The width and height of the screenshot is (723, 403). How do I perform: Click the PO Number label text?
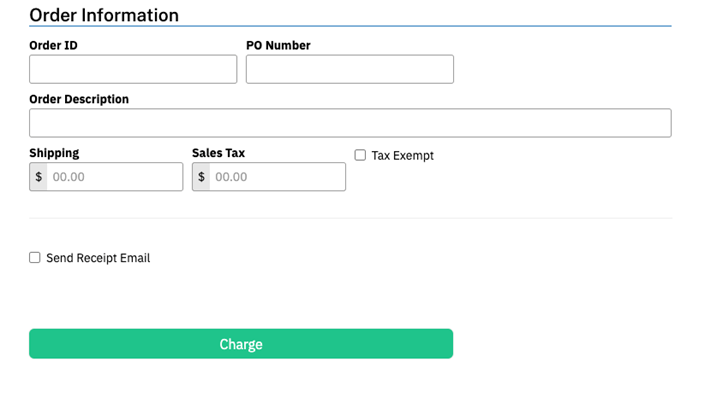[x=278, y=45]
